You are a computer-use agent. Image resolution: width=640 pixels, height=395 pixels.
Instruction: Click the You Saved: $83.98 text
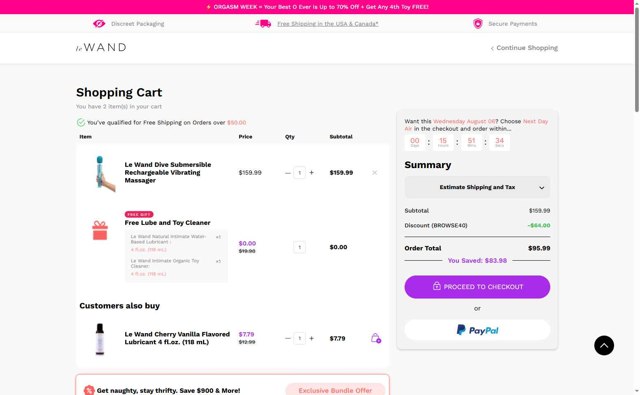coord(477,260)
